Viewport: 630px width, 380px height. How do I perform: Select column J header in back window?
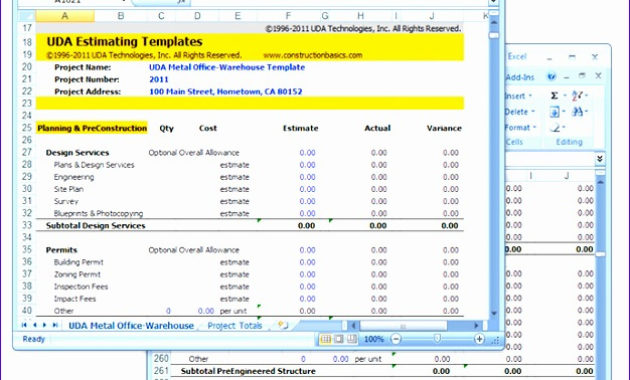[567, 176]
